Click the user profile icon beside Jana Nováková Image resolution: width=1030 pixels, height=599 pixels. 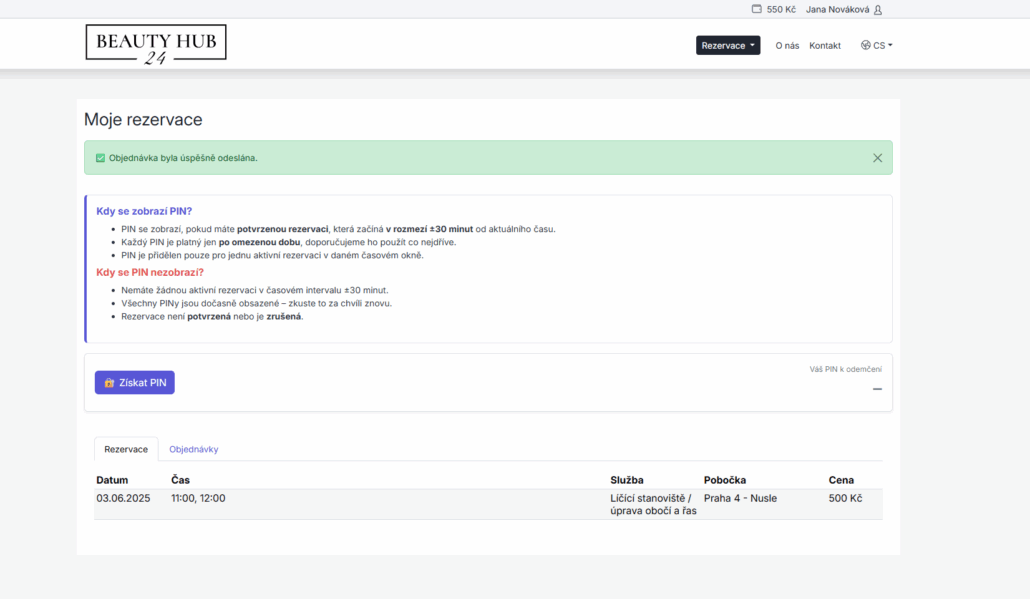pos(878,10)
